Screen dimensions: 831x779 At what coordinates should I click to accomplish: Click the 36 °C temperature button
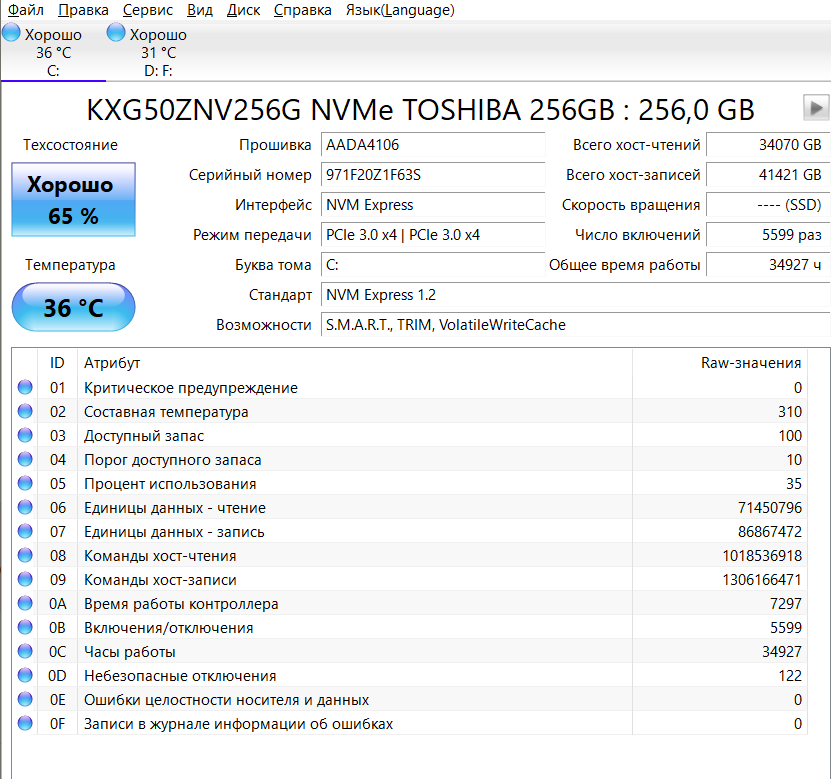(x=73, y=308)
